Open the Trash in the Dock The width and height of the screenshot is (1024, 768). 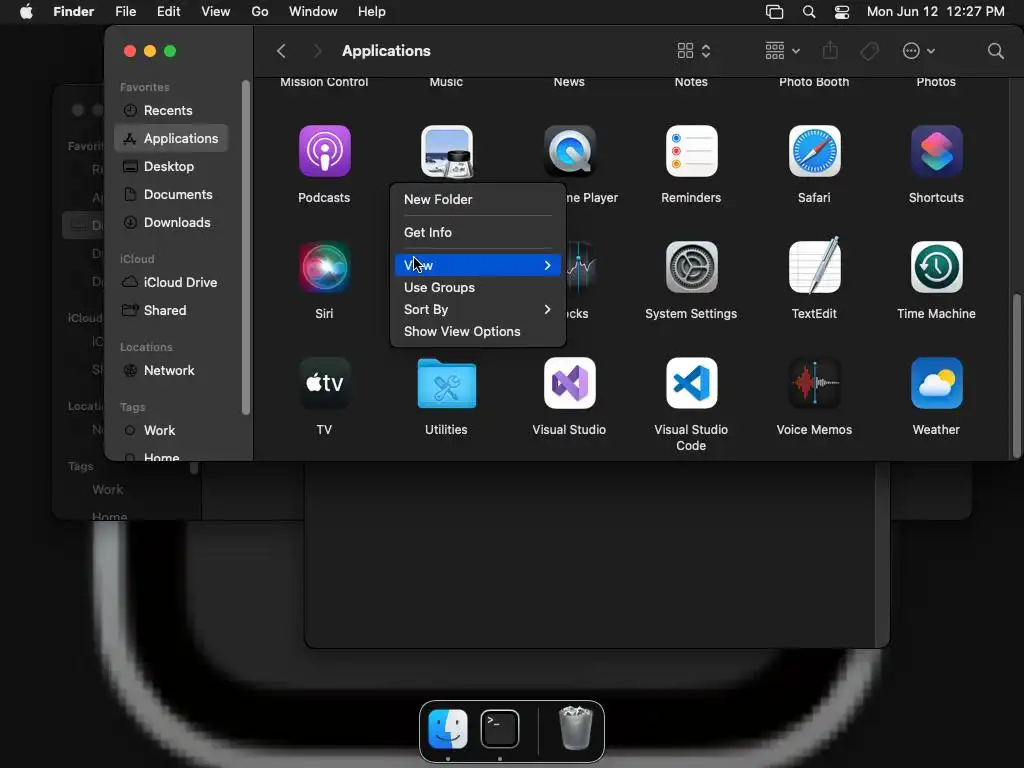pyautogui.click(x=575, y=728)
